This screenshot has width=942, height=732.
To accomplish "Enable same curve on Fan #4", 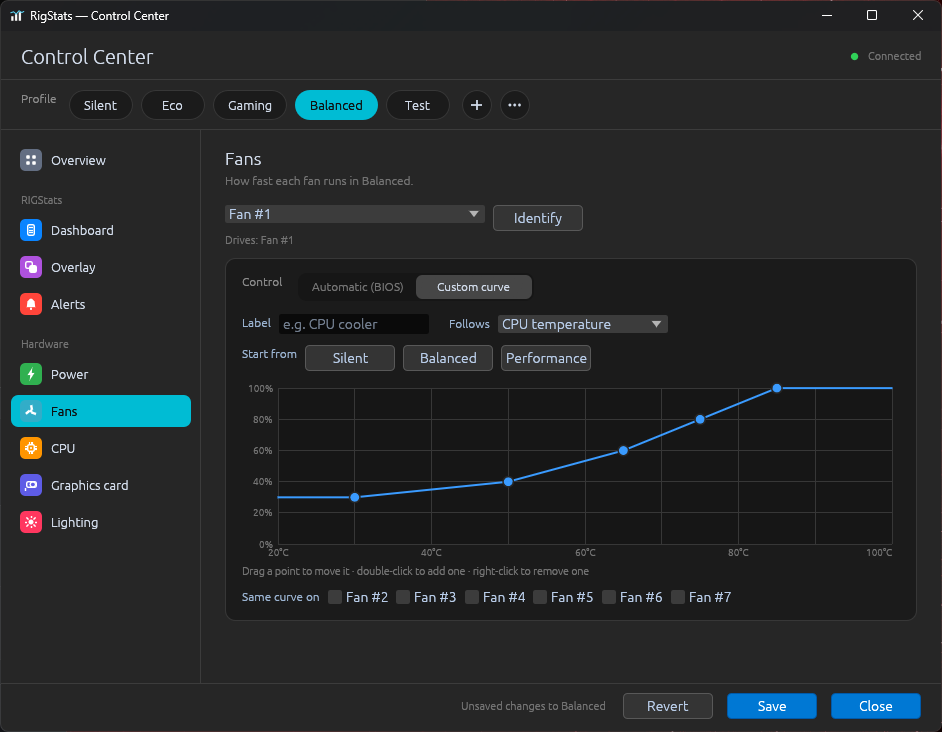I will (472, 597).
